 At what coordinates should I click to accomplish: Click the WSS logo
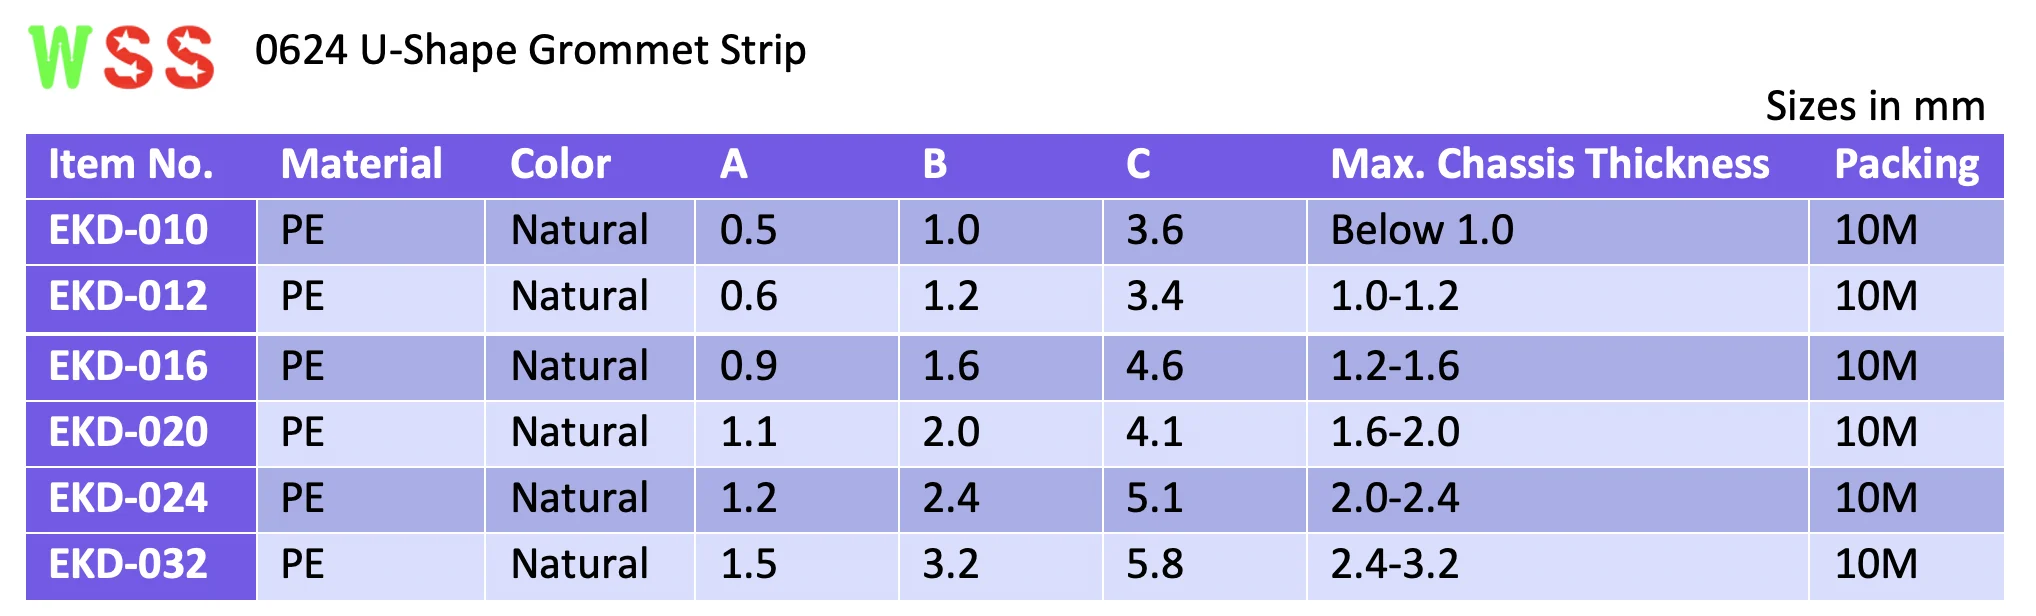click(121, 57)
